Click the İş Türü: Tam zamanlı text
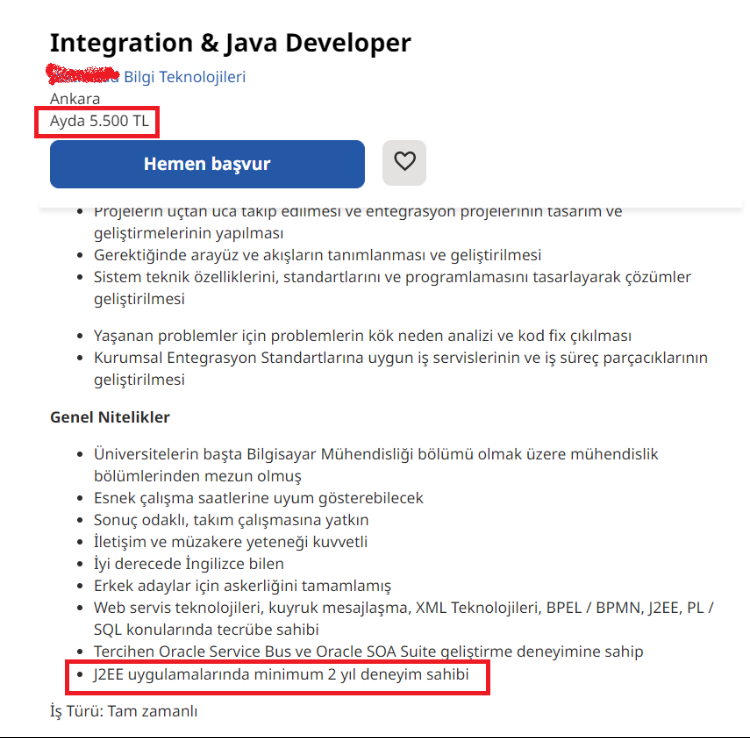This screenshot has height=738, width=750. pos(124,711)
